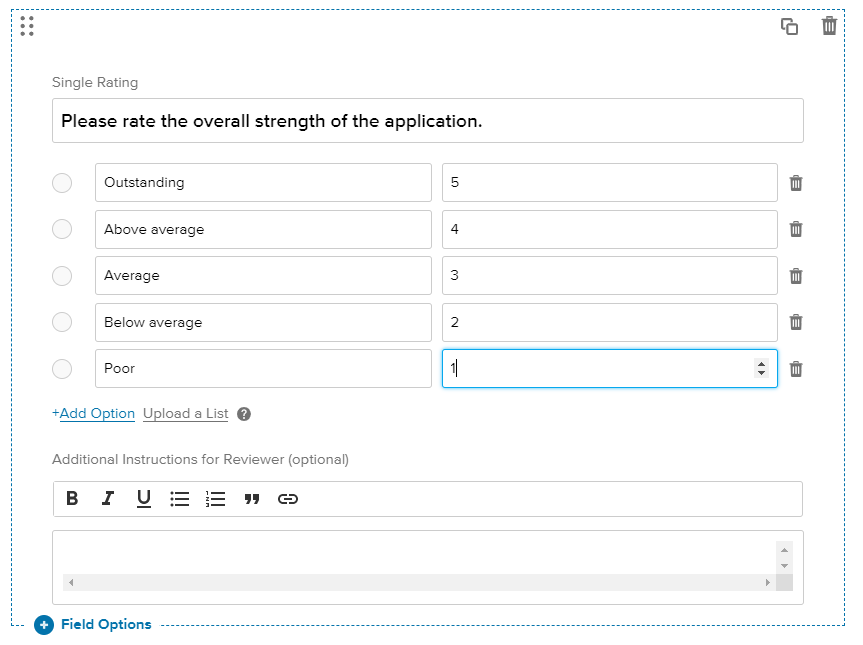Select the Above average radio button

(62, 229)
